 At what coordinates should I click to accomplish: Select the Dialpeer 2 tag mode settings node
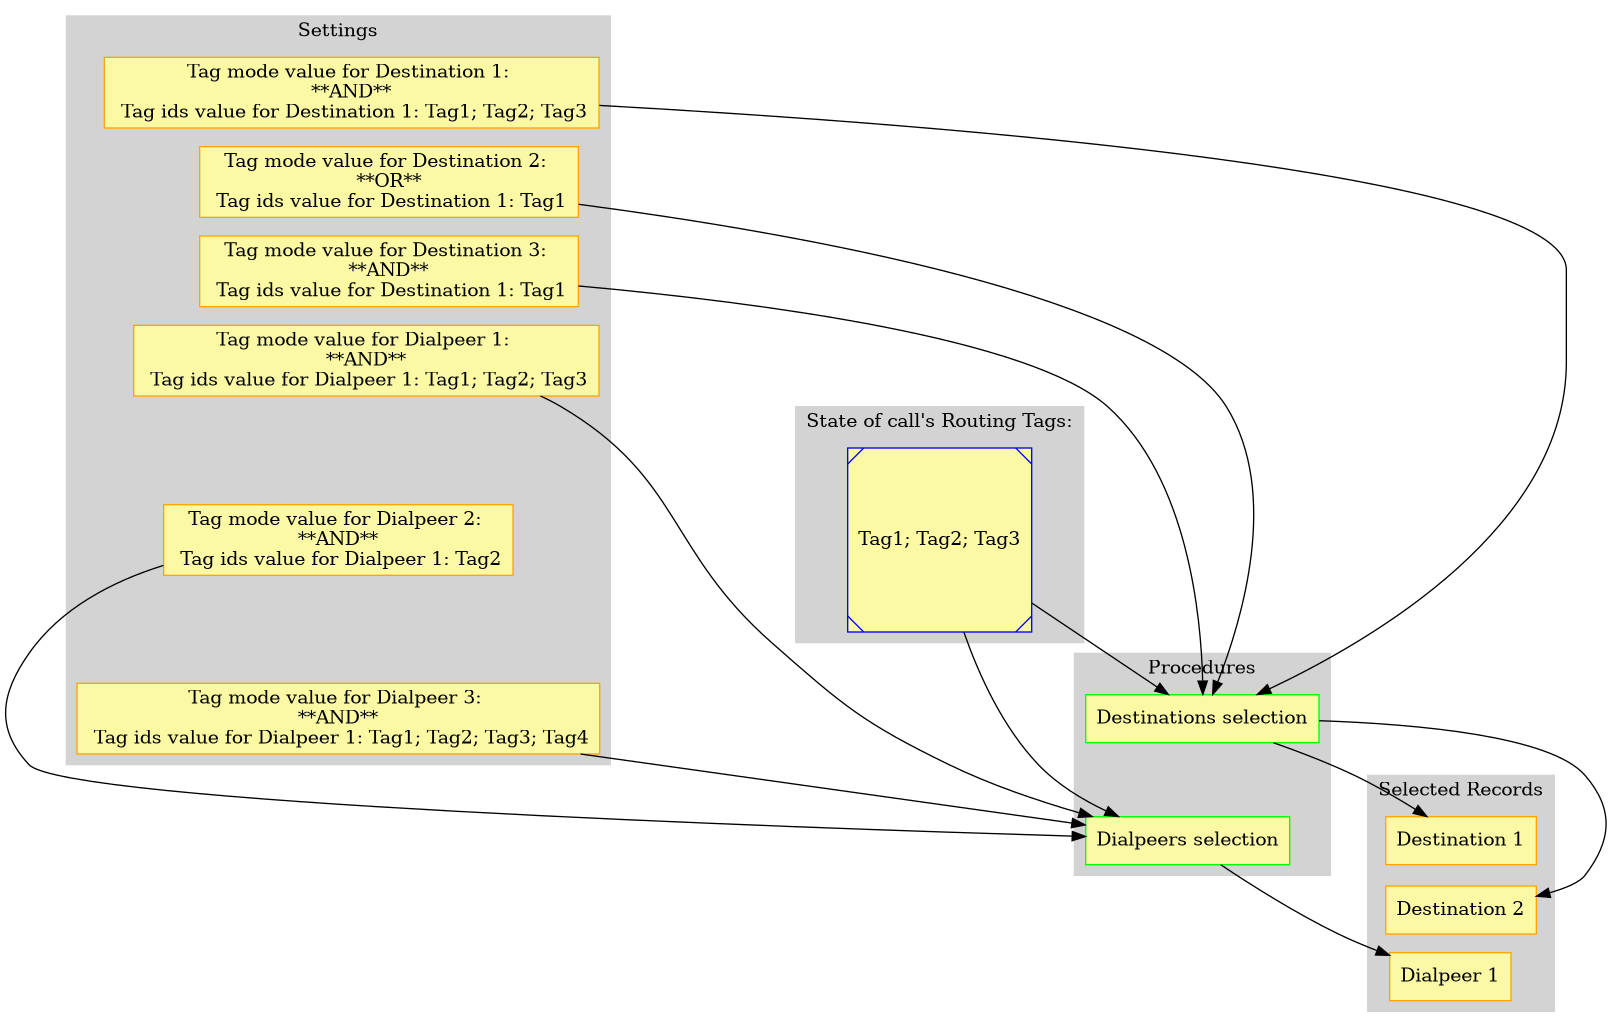pyautogui.click(x=338, y=539)
